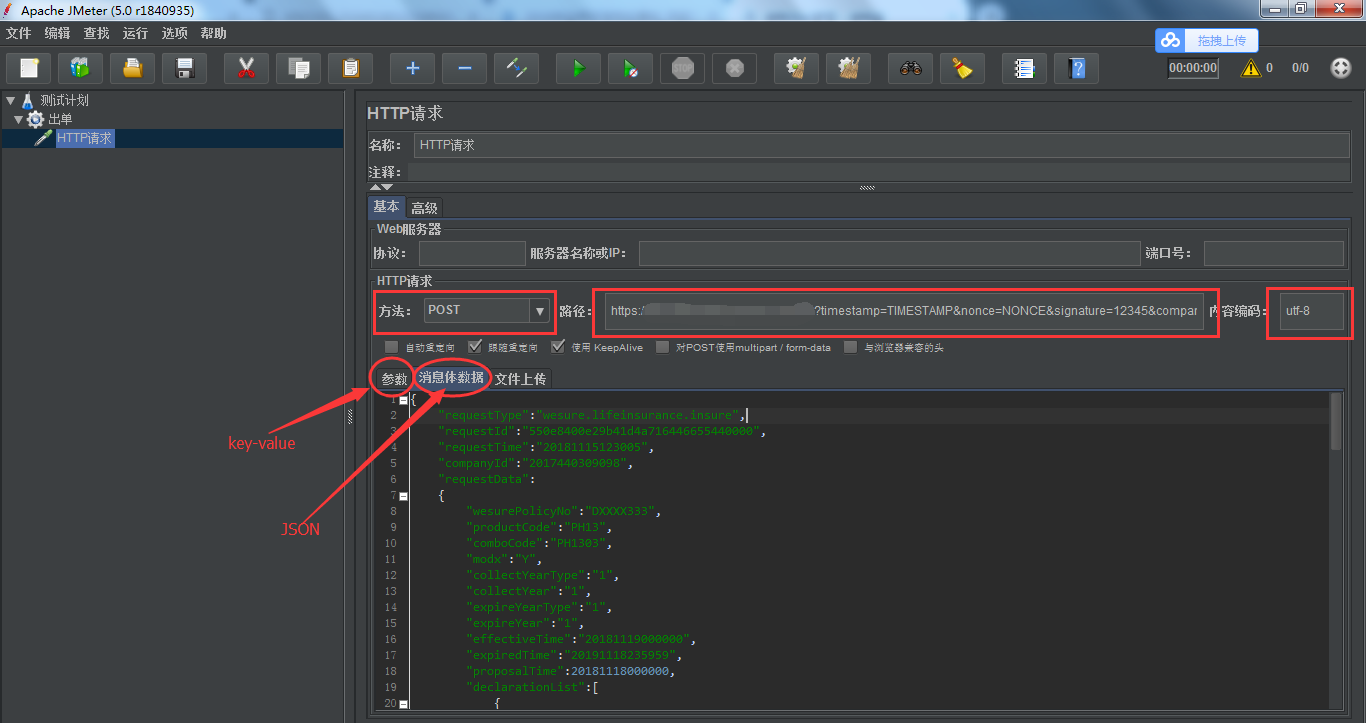Switch to the 文件上传 tab
The height and width of the screenshot is (723, 1366).
(x=521, y=379)
